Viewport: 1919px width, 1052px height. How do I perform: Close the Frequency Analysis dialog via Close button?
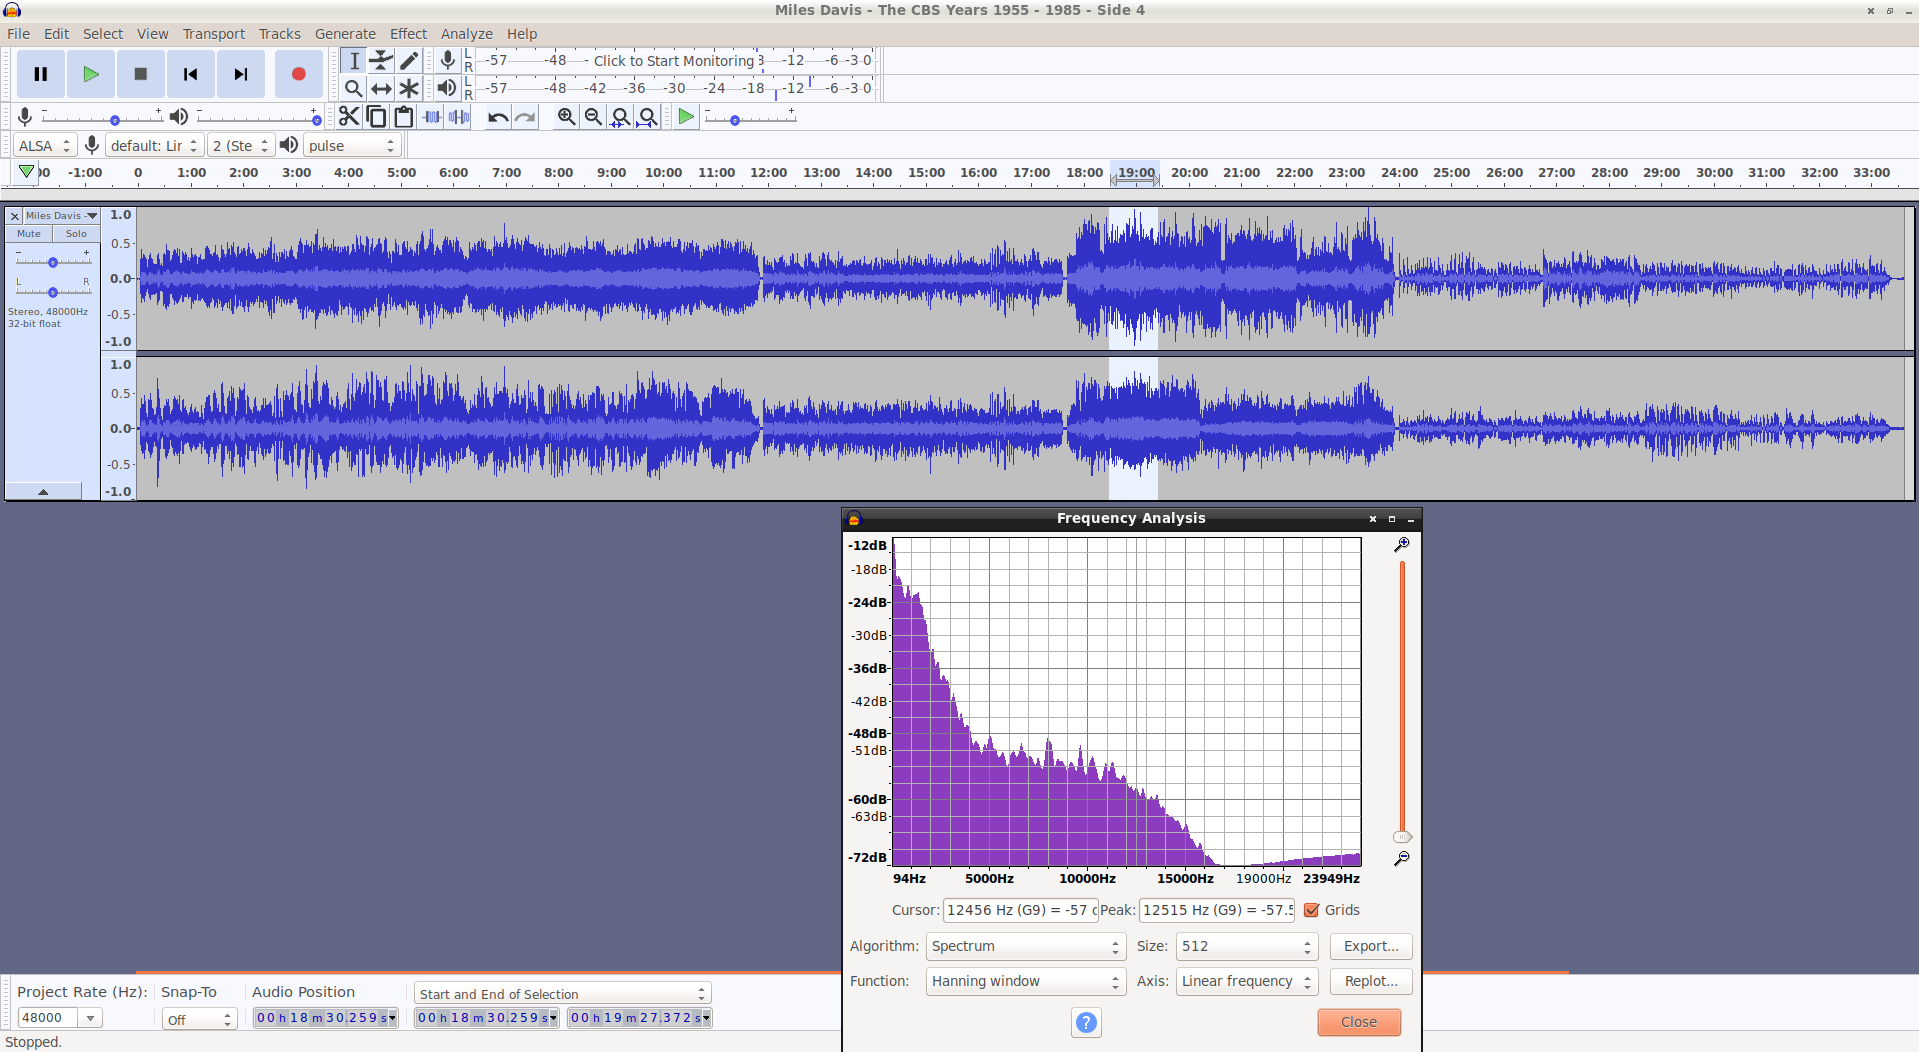point(1359,1022)
